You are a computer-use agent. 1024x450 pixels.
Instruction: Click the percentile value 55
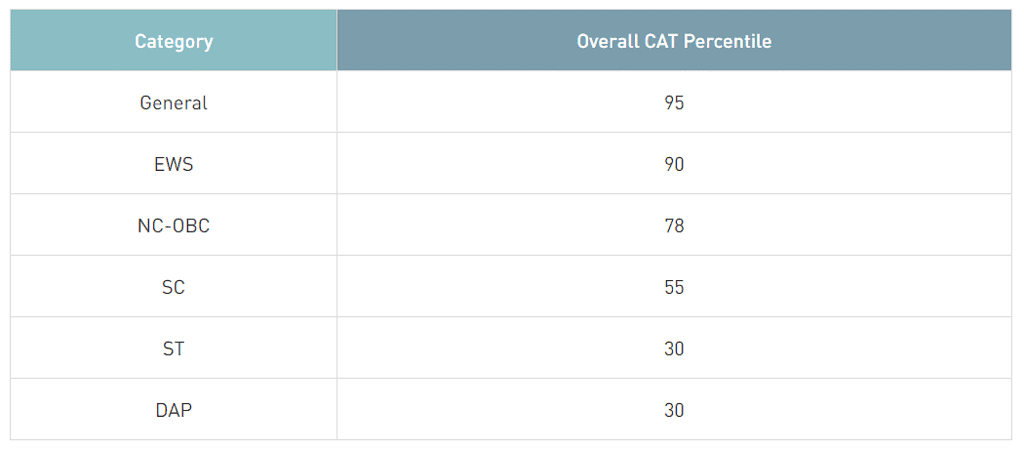(674, 287)
